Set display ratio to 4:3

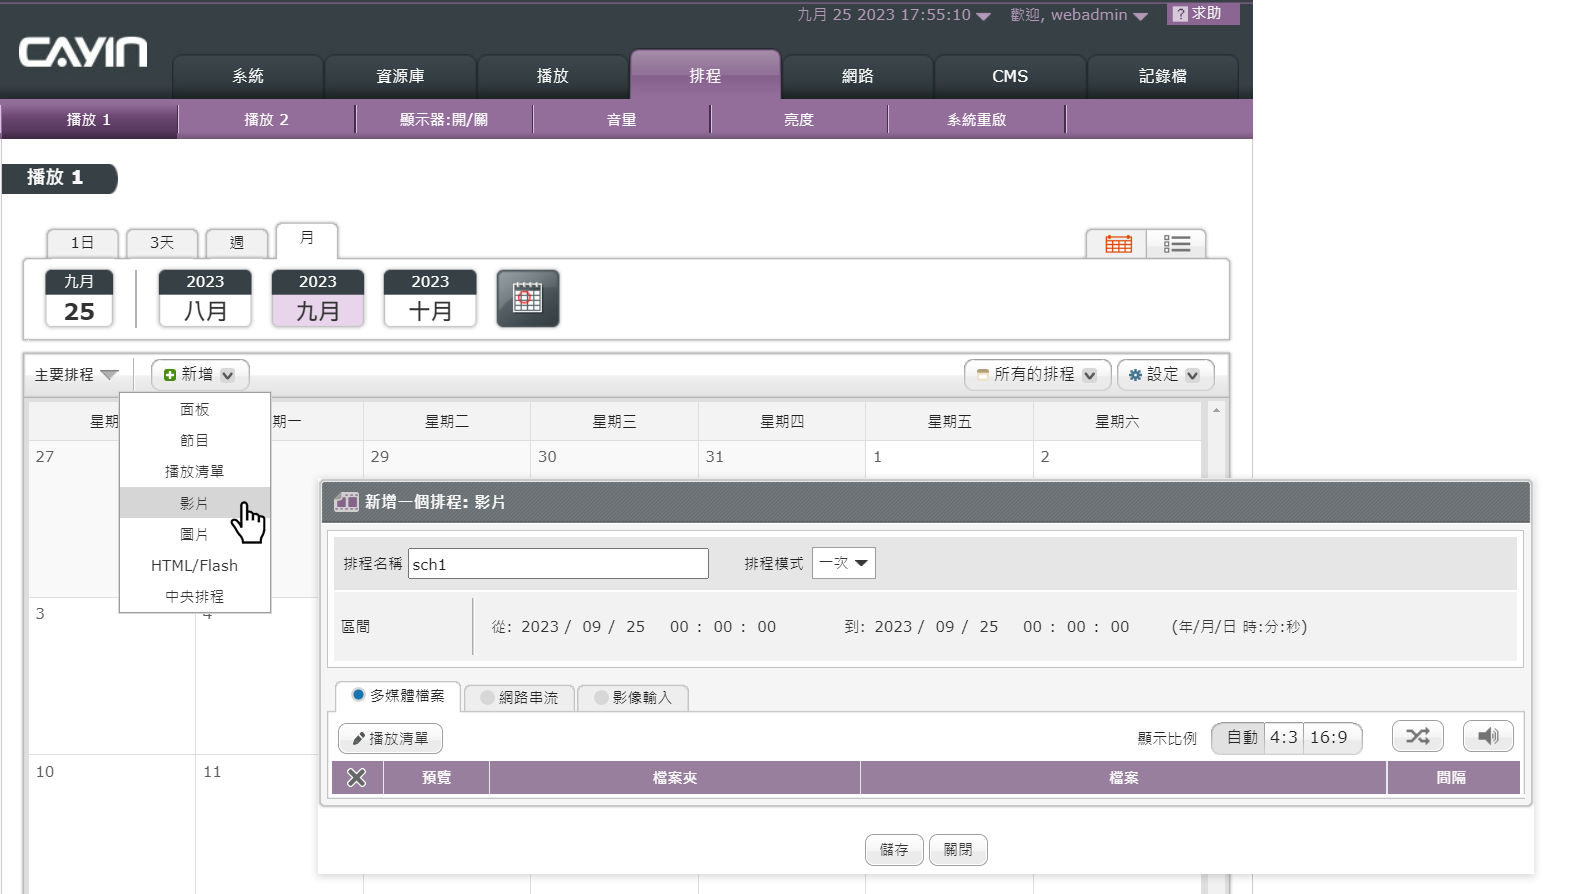pos(1284,738)
